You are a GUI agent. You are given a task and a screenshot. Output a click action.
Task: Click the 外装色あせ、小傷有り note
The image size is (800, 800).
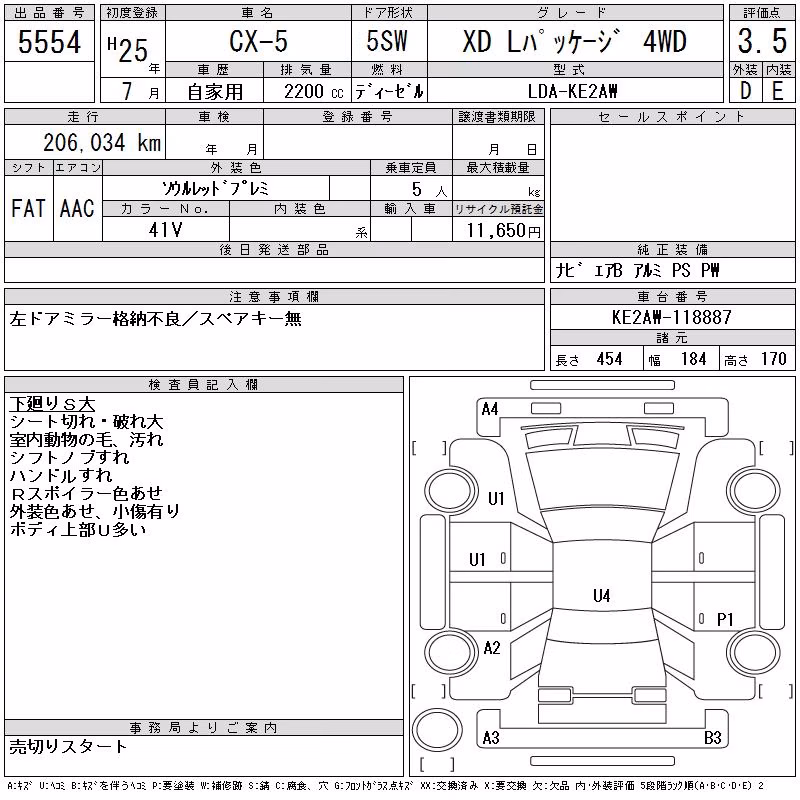coord(95,511)
